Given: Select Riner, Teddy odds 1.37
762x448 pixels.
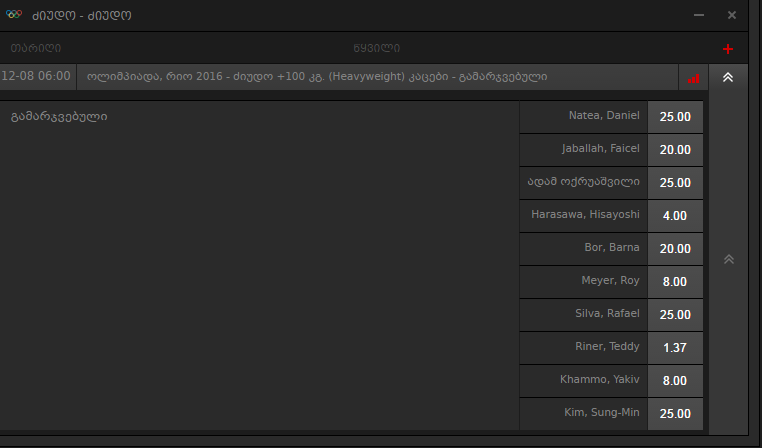Looking at the screenshot, I should pyautogui.click(x=675, y=348).
